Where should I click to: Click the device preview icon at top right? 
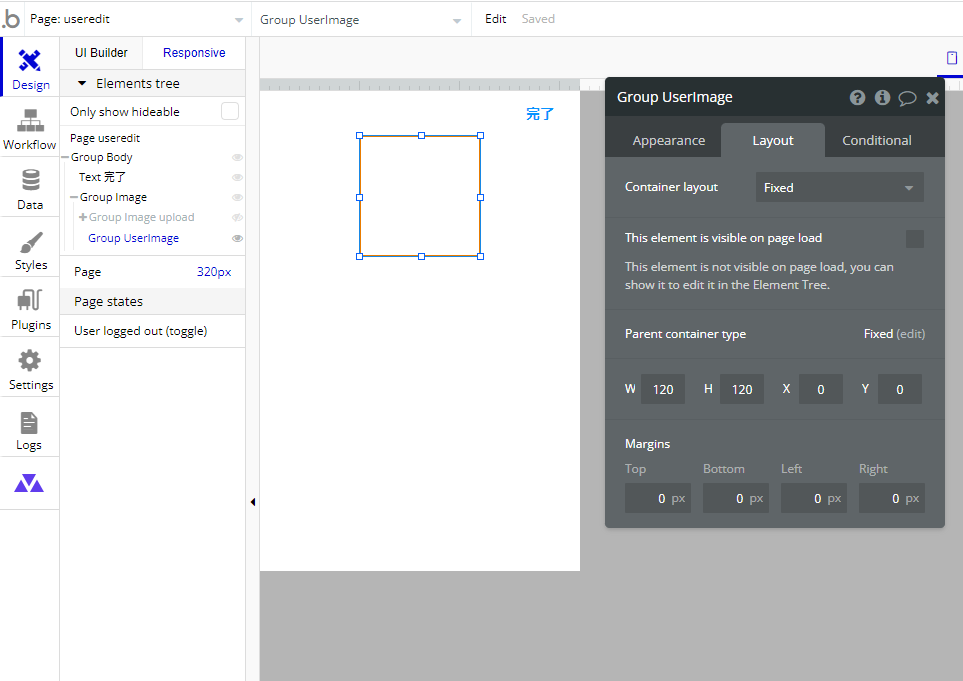coord(951,58)
